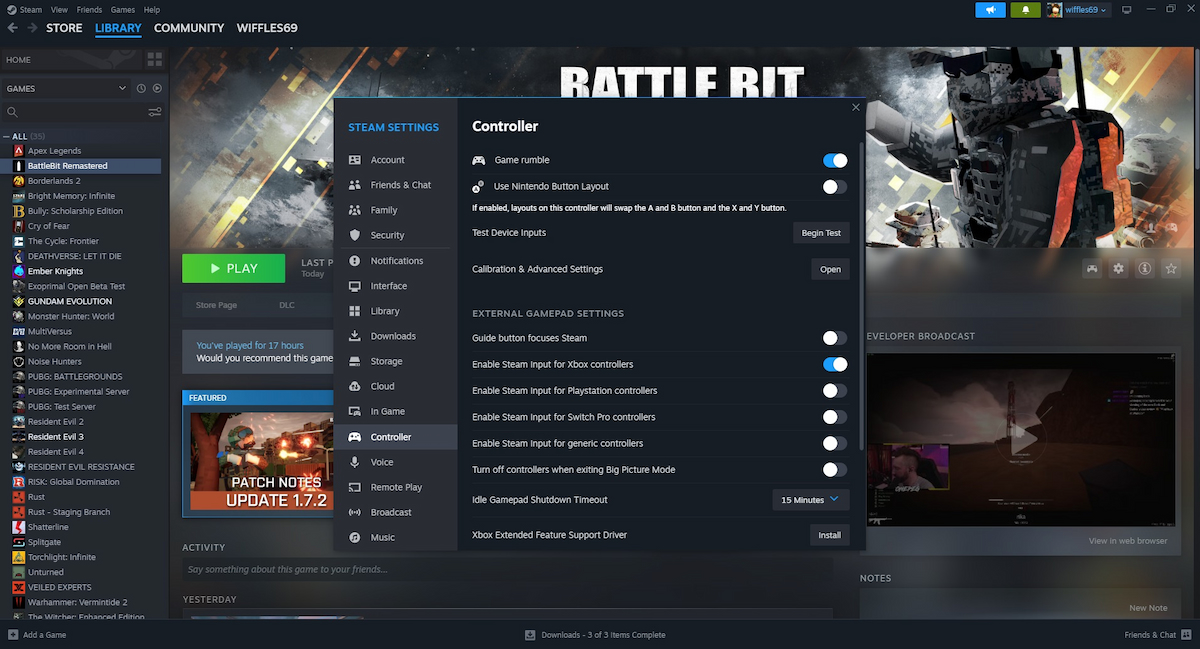The width and height of the screenshot is (1200, 649).
Task: Enable Use Nintendo Button Layout toggle
Action: (834, 187)
